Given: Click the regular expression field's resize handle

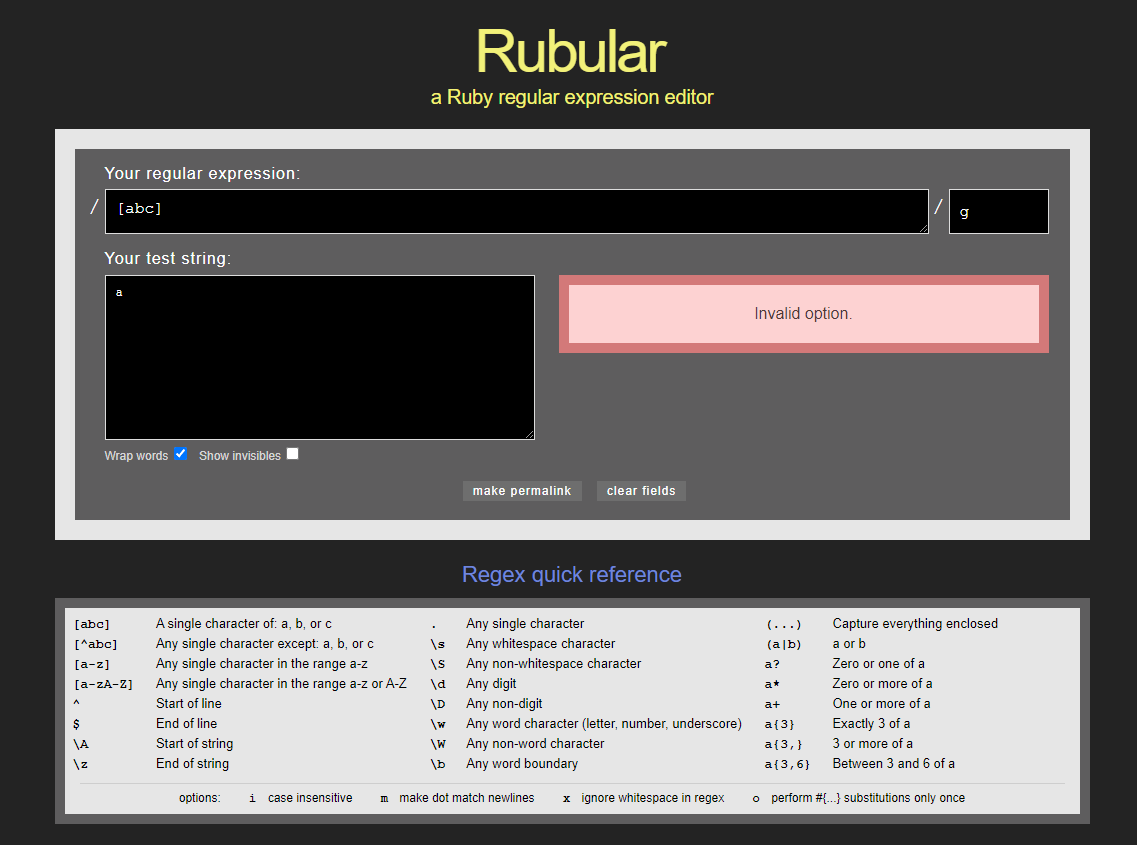Looking at the screenshot, I should [x=923, y=228].
